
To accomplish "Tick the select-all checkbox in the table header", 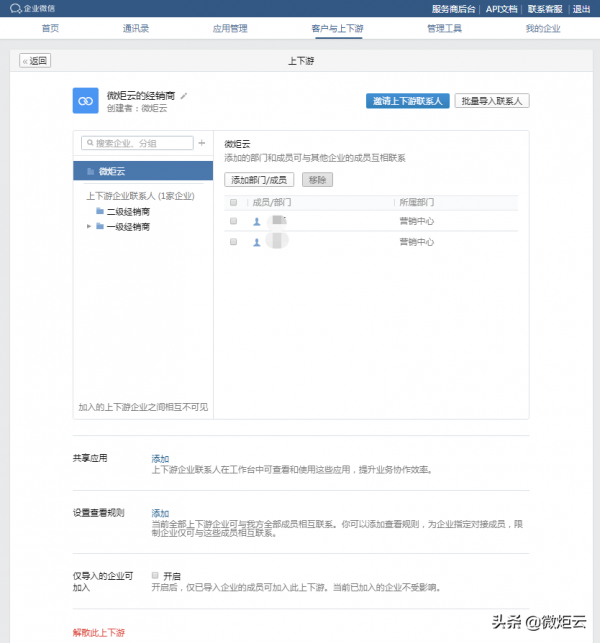I will [x=233, y=202].
